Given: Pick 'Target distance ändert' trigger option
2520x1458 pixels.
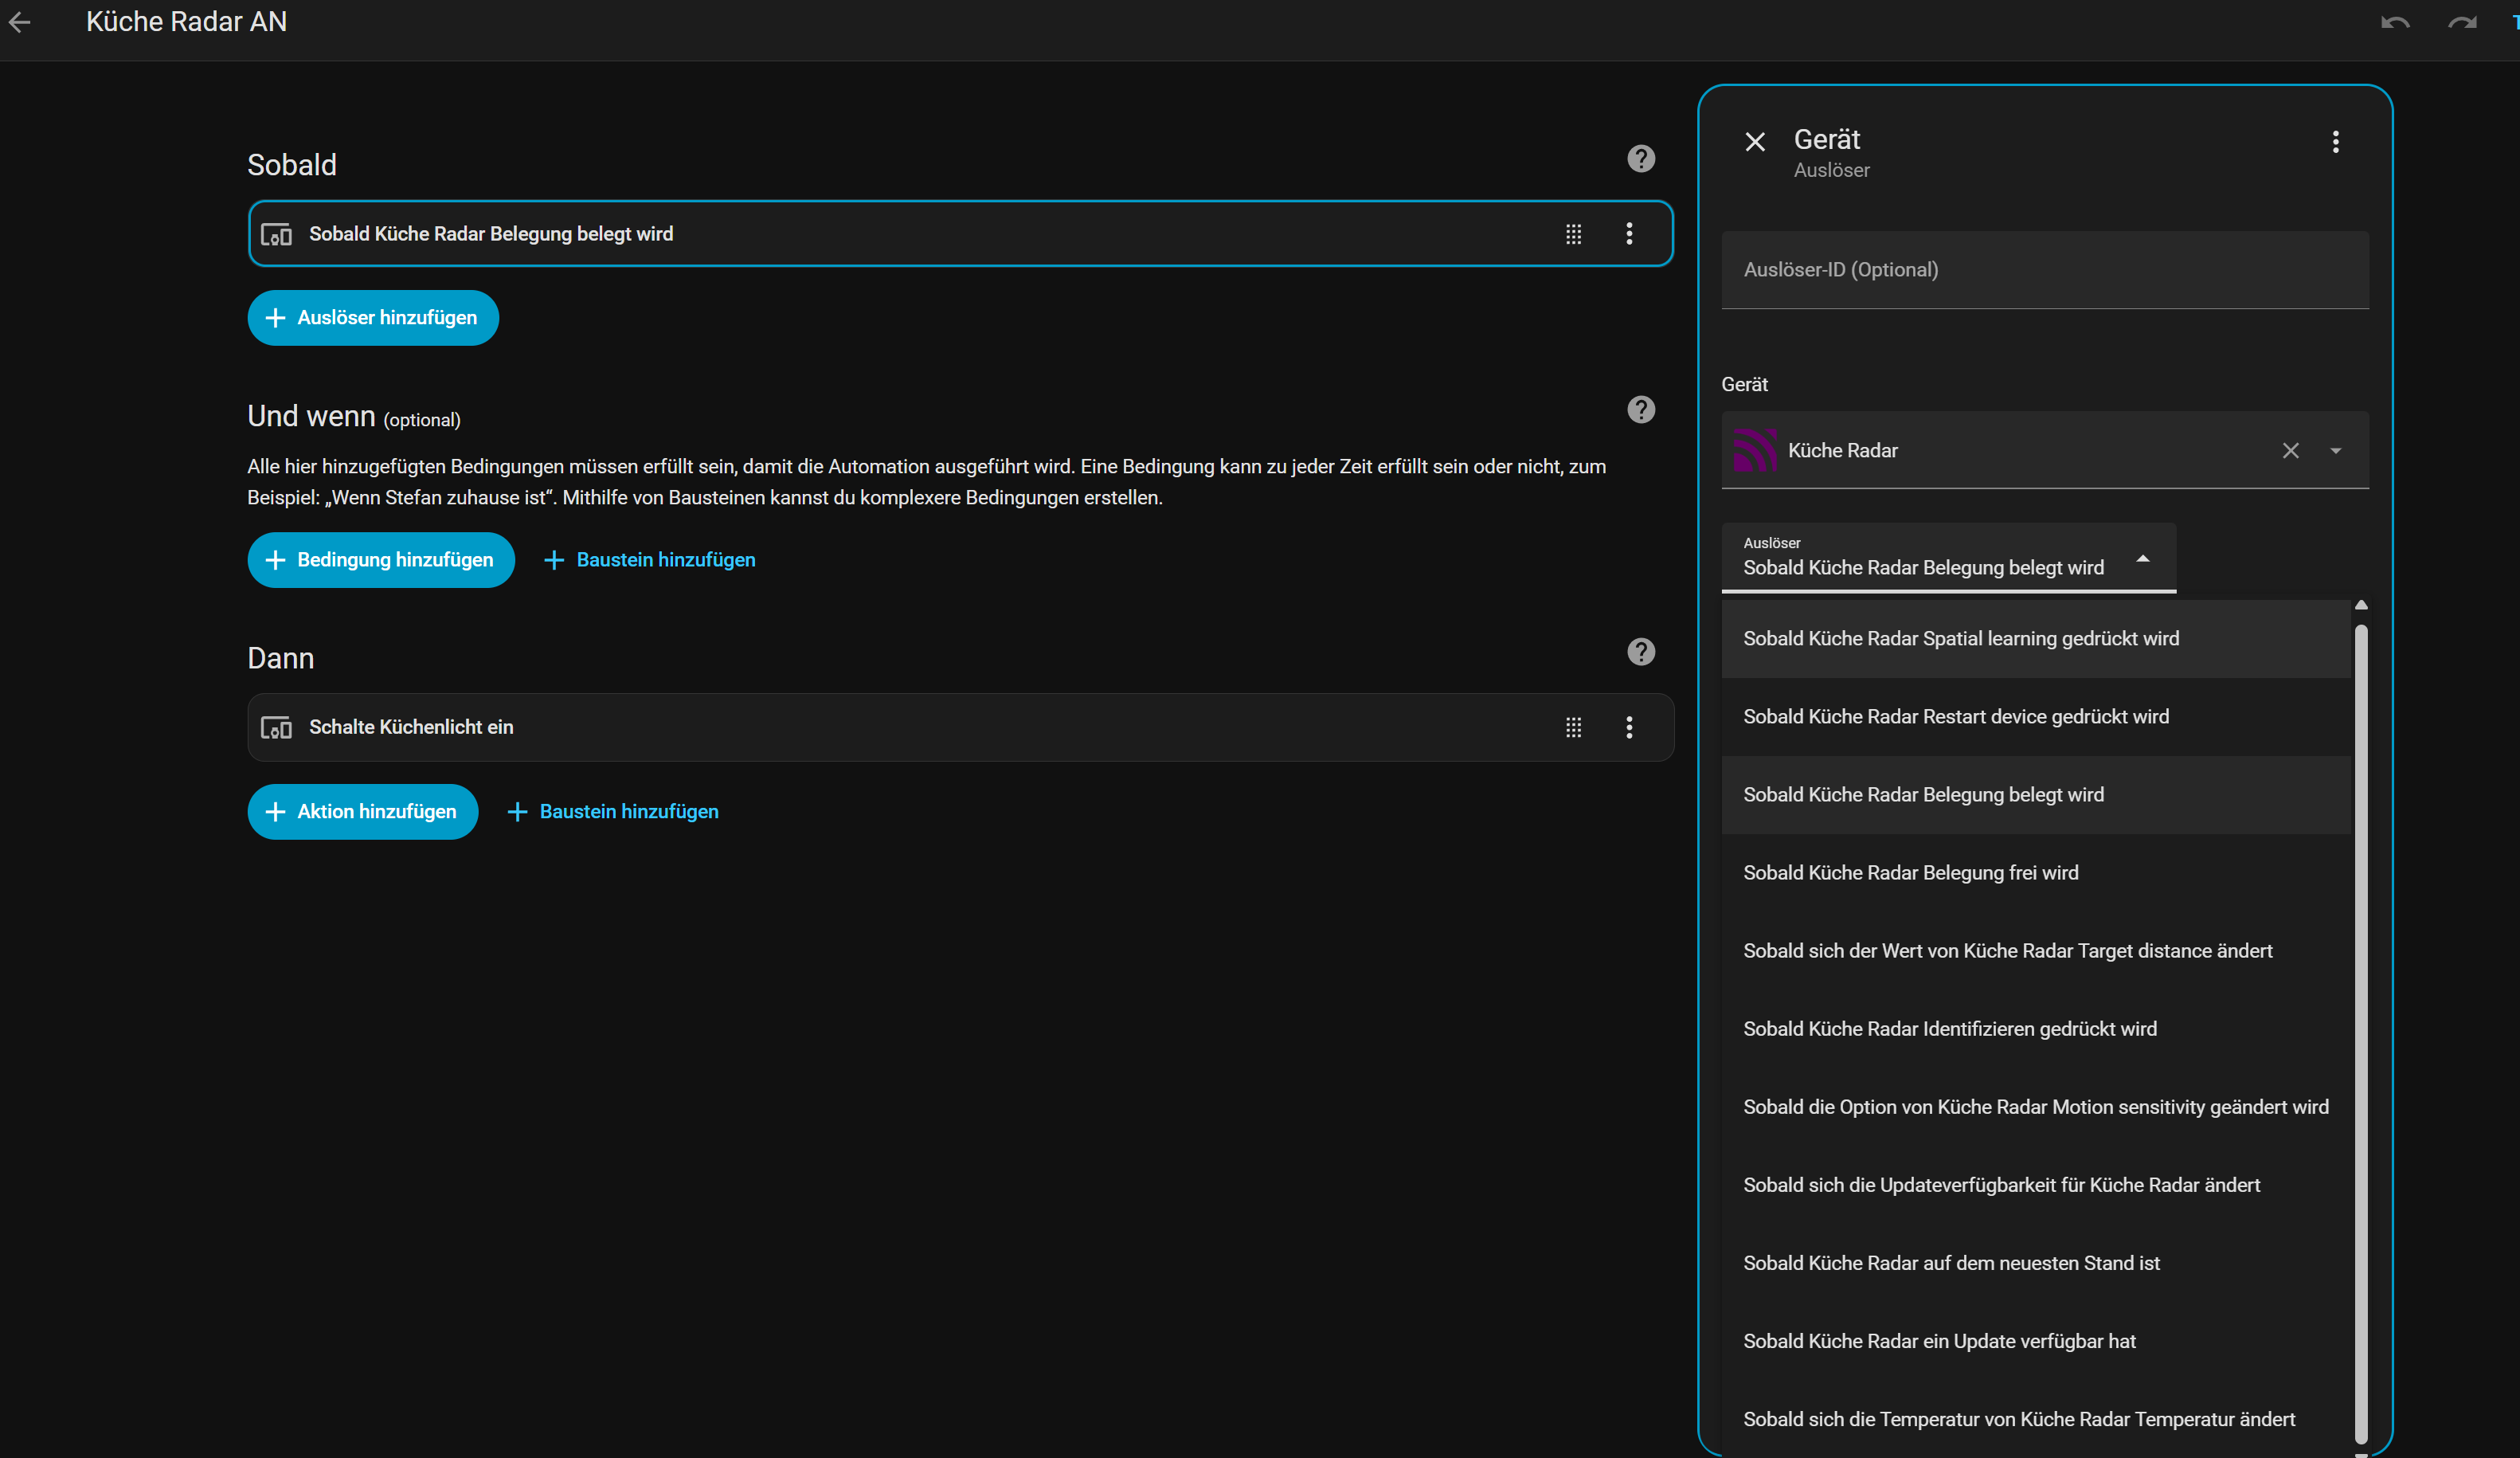Looking at the screenshot, I should point(2007,951).
